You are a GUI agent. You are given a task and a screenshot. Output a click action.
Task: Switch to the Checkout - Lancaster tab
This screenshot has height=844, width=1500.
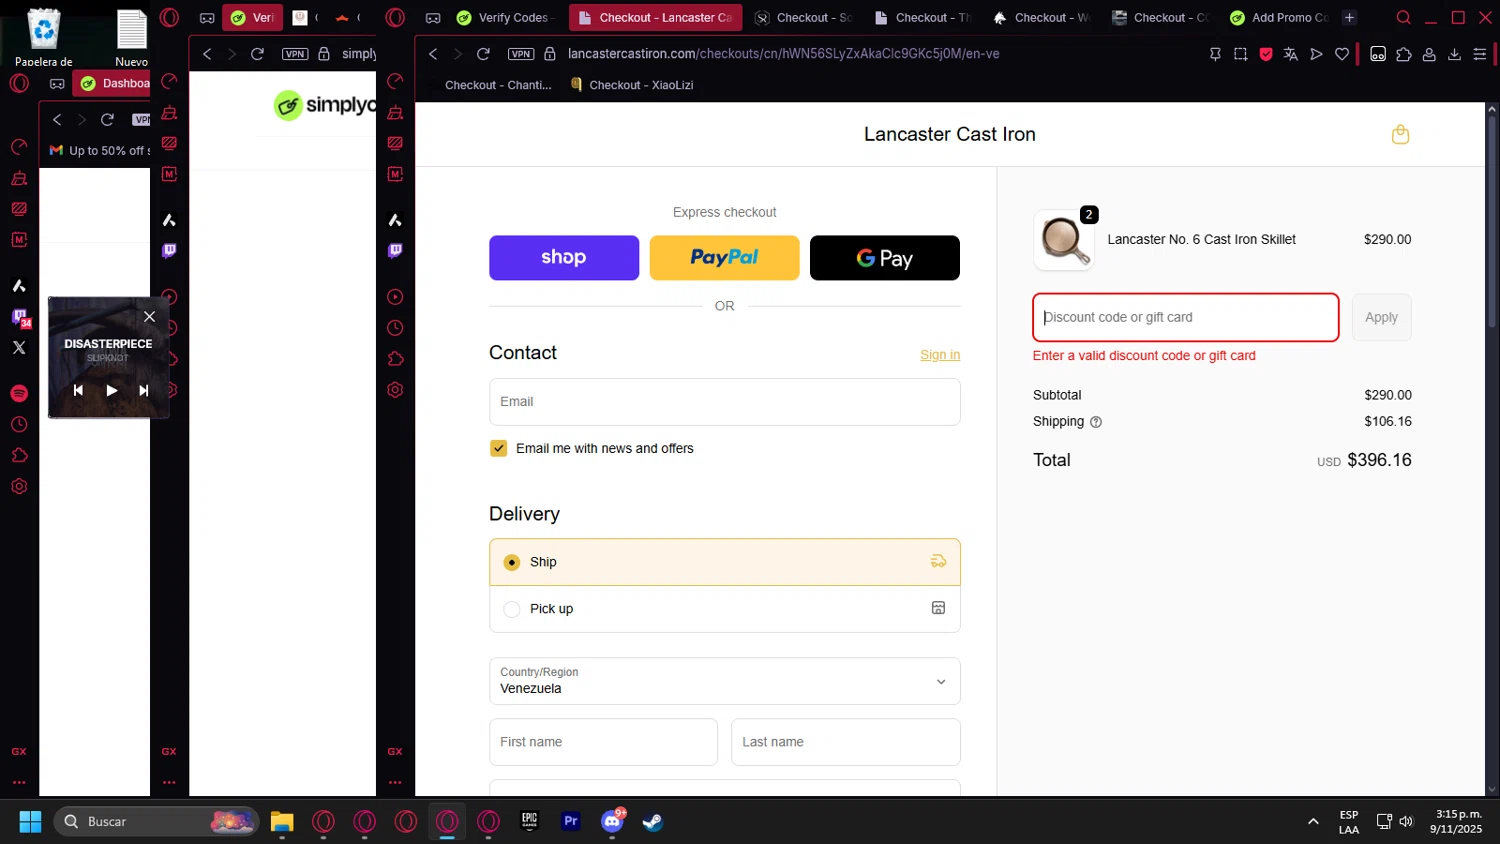656,18
